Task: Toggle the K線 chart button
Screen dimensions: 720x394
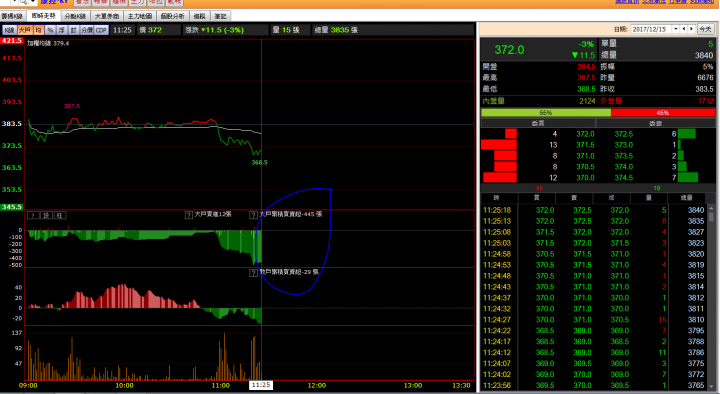Action: click(x=9, y=30)
